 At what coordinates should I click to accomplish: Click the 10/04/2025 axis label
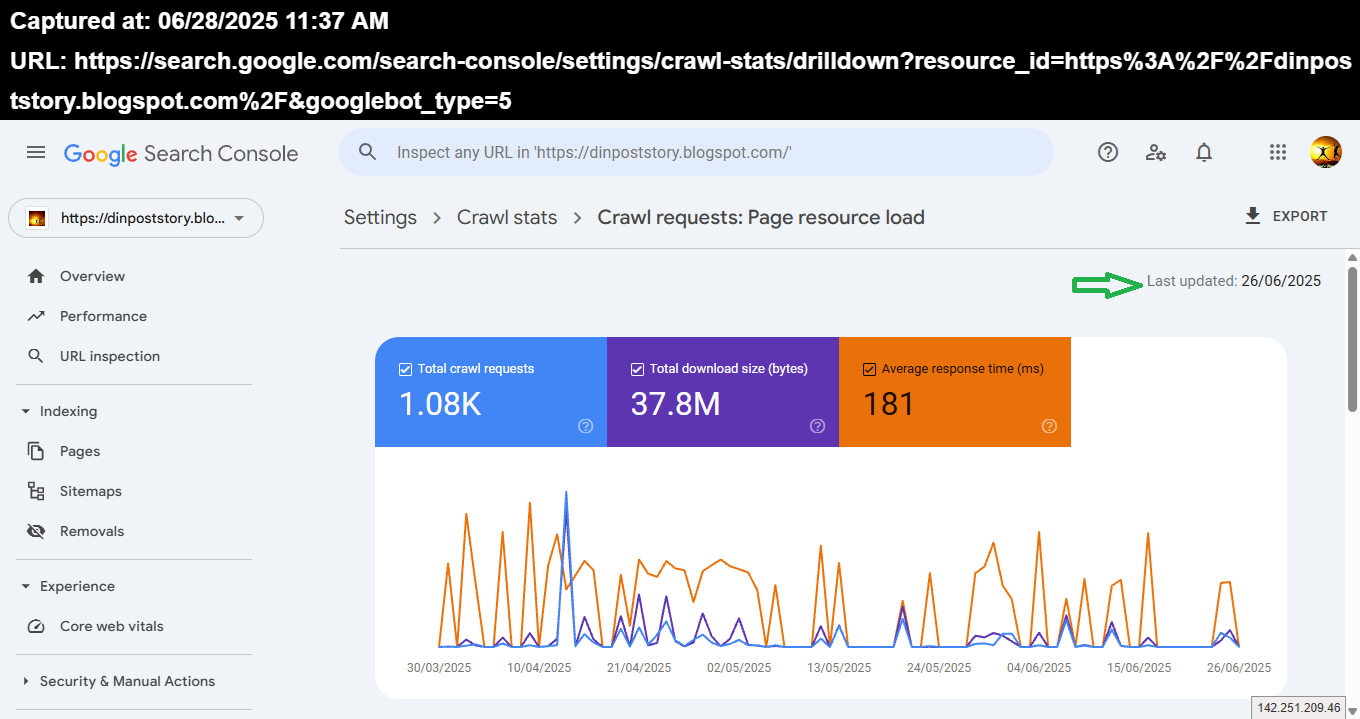click(x=539, y=667)
